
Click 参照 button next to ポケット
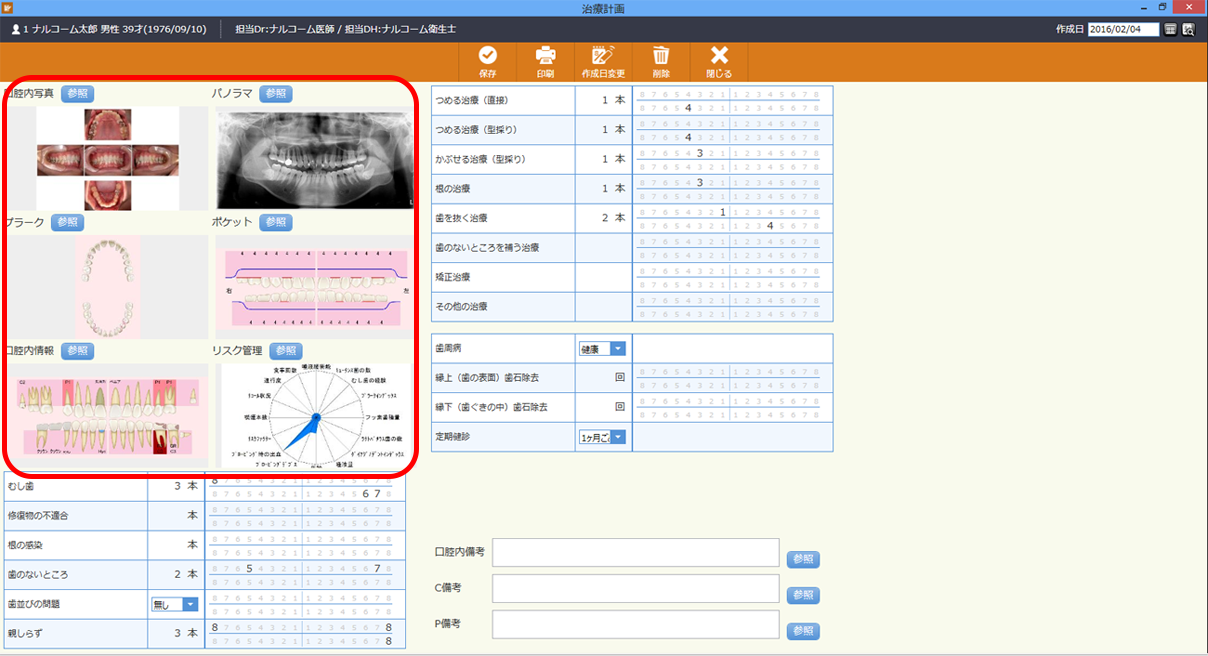click(x=276, y=222)
